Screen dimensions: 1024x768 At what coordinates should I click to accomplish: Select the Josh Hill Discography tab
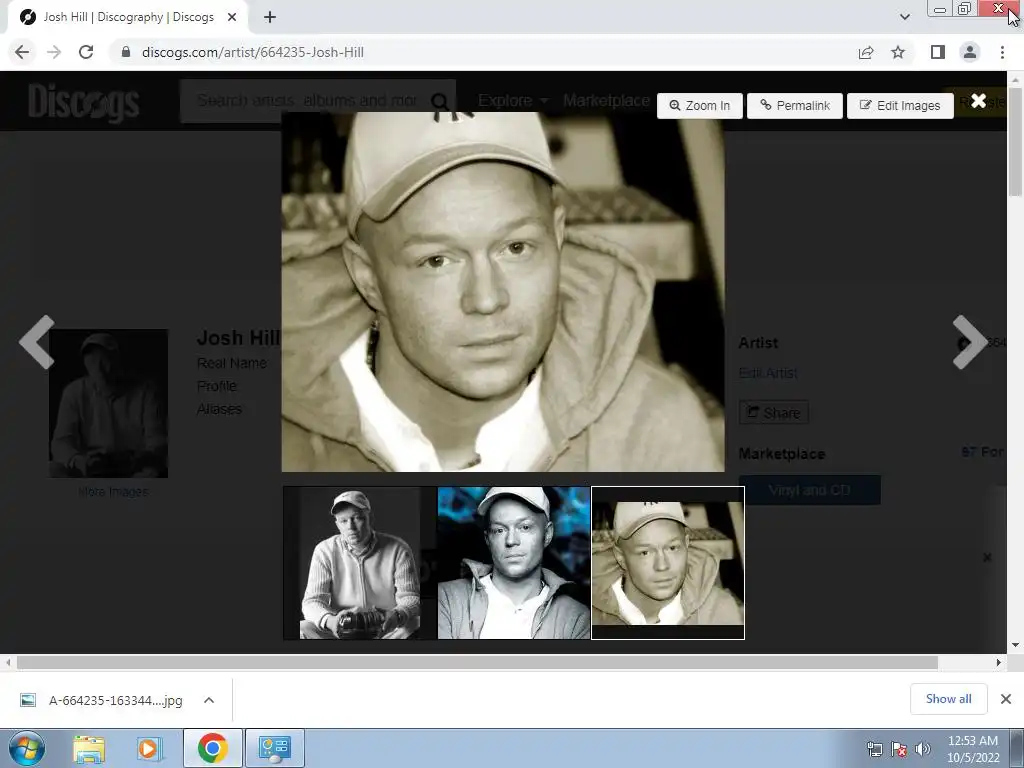point(128,18)
